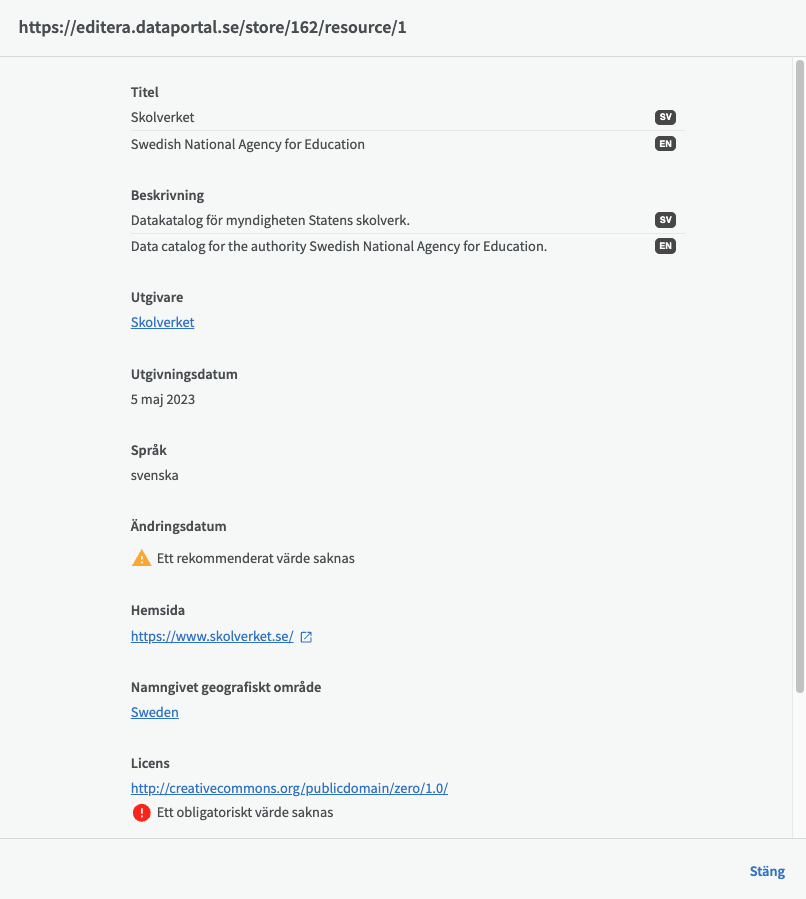Click the red error icon under Licens

[142, 812]
